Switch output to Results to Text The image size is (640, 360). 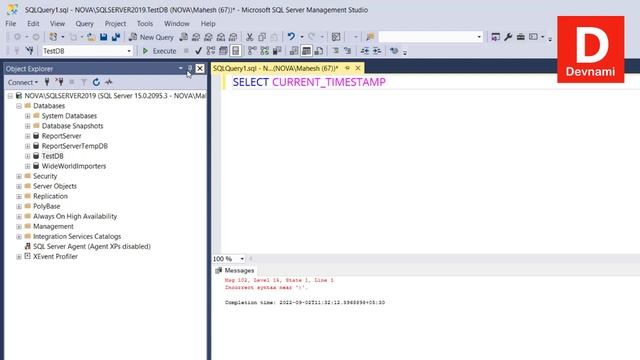[x=293, y=51]
